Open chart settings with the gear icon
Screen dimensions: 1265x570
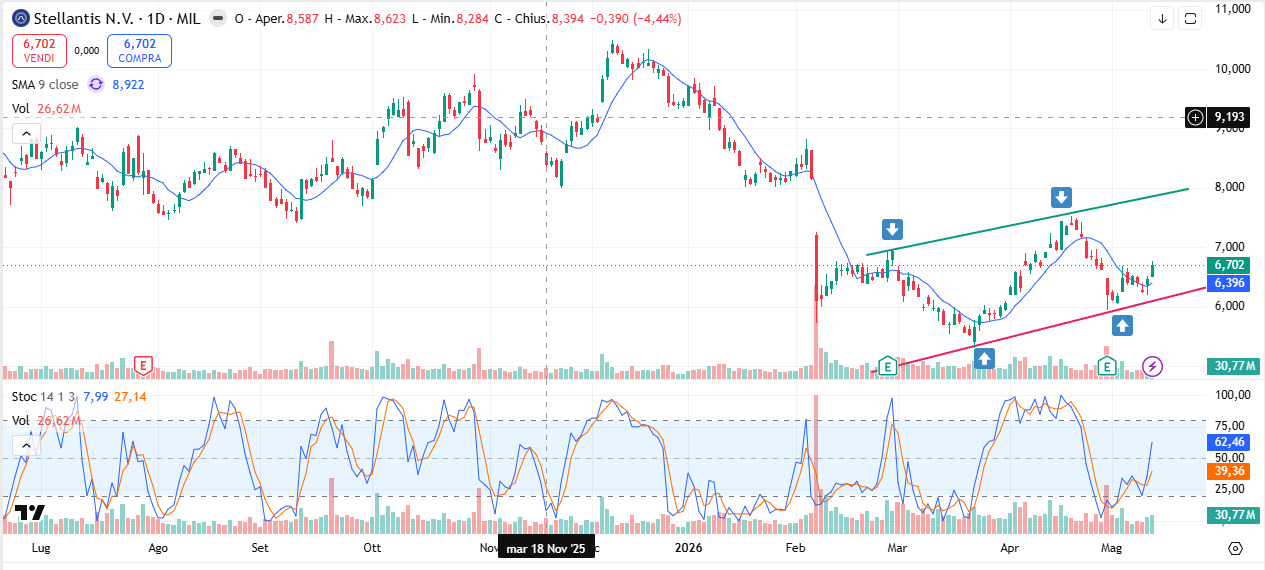[1235, 548]
